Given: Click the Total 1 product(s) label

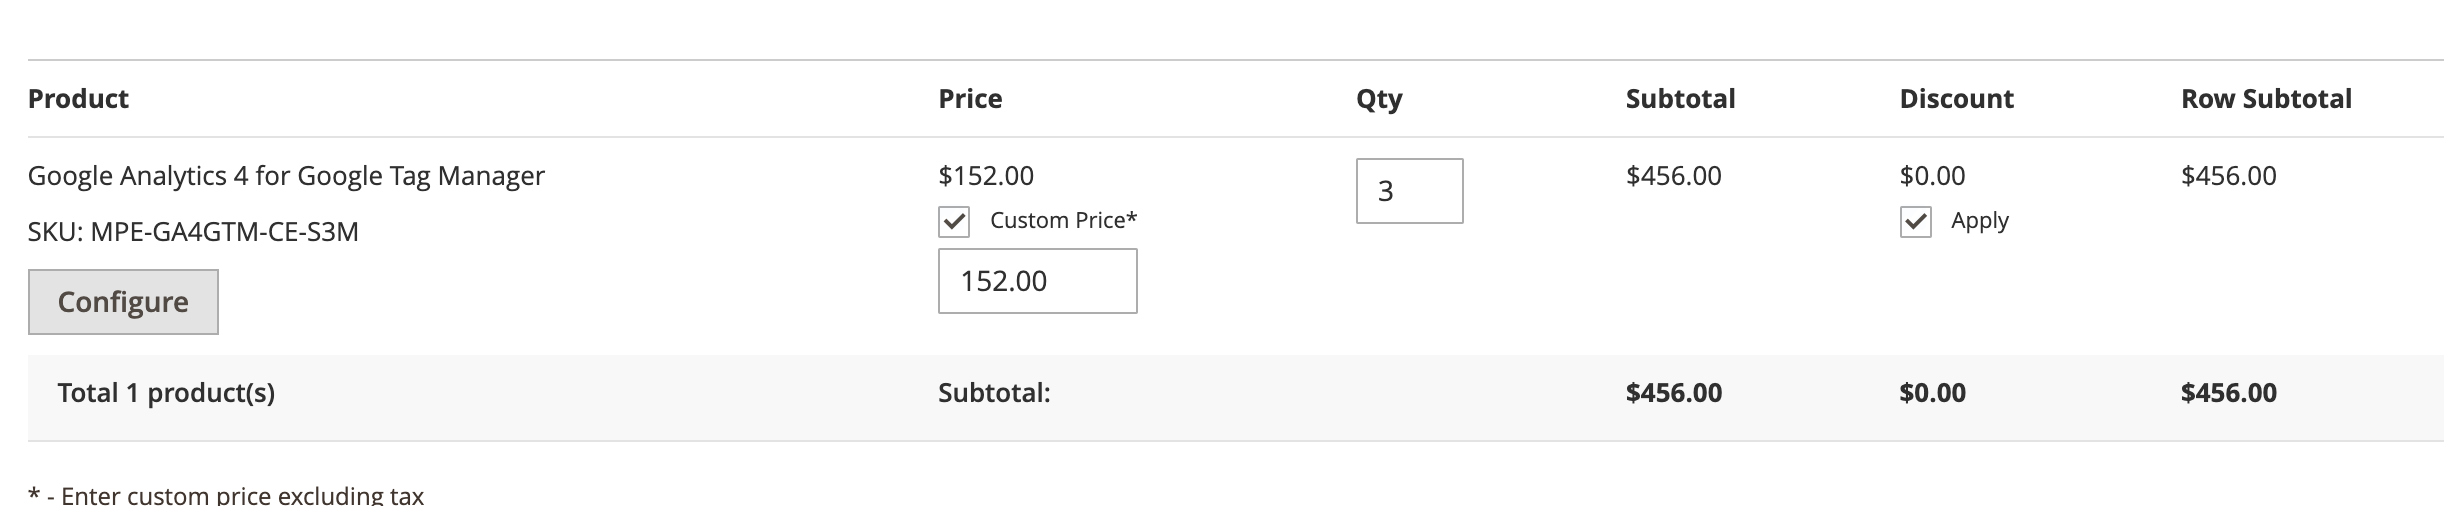Looking at the screenshot, I should pyautogui.click(x=166, y=393).
